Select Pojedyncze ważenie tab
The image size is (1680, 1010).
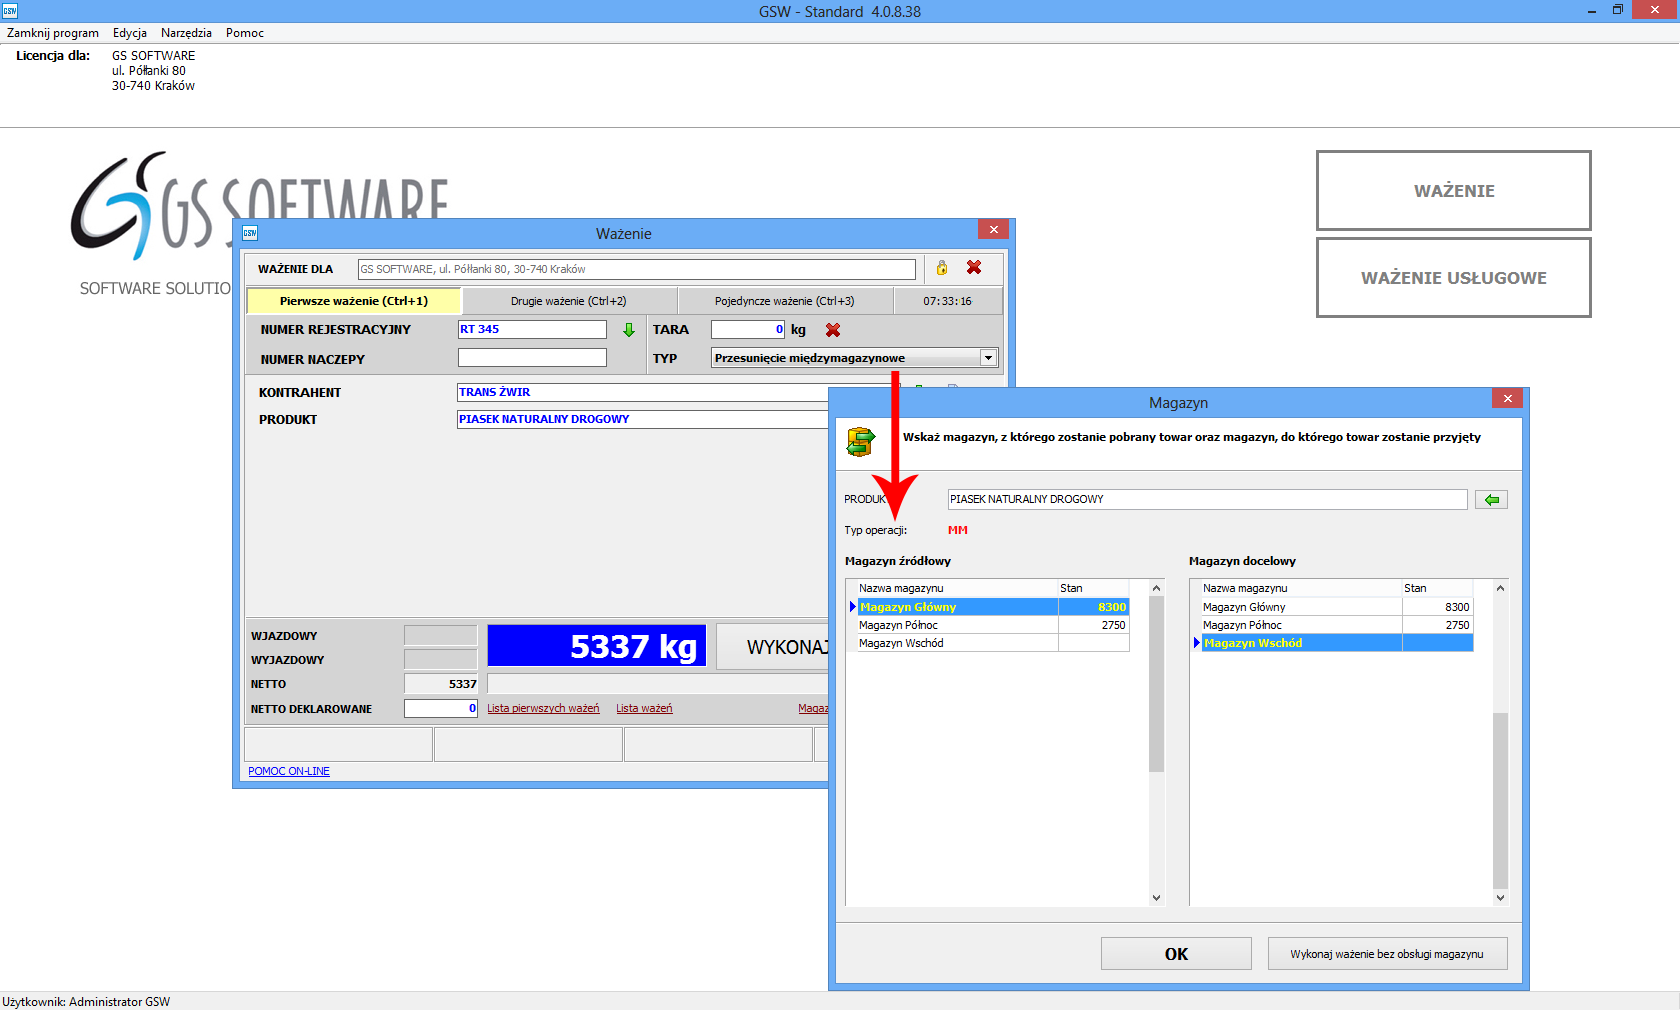point(784,301)
